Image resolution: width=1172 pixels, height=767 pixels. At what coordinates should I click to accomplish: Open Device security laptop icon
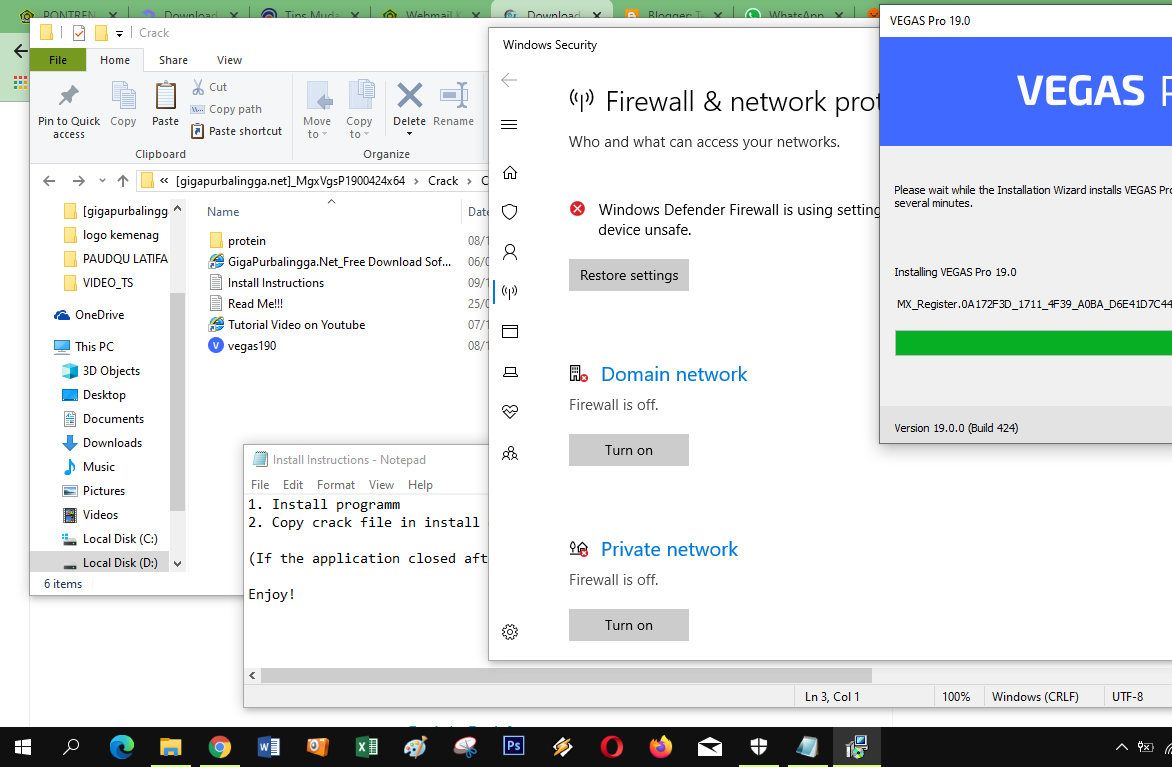coord(510,372)
